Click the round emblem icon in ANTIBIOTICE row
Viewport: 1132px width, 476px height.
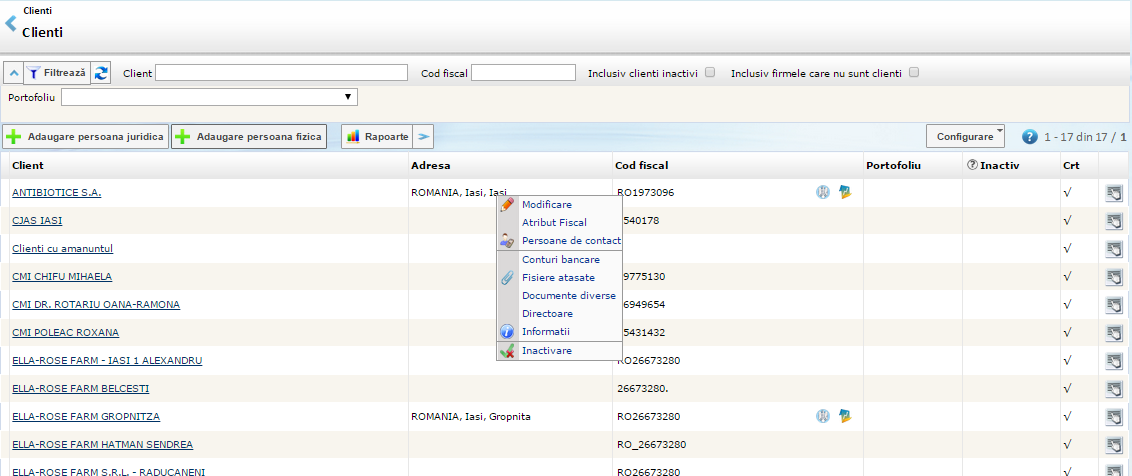click(823, 193)
